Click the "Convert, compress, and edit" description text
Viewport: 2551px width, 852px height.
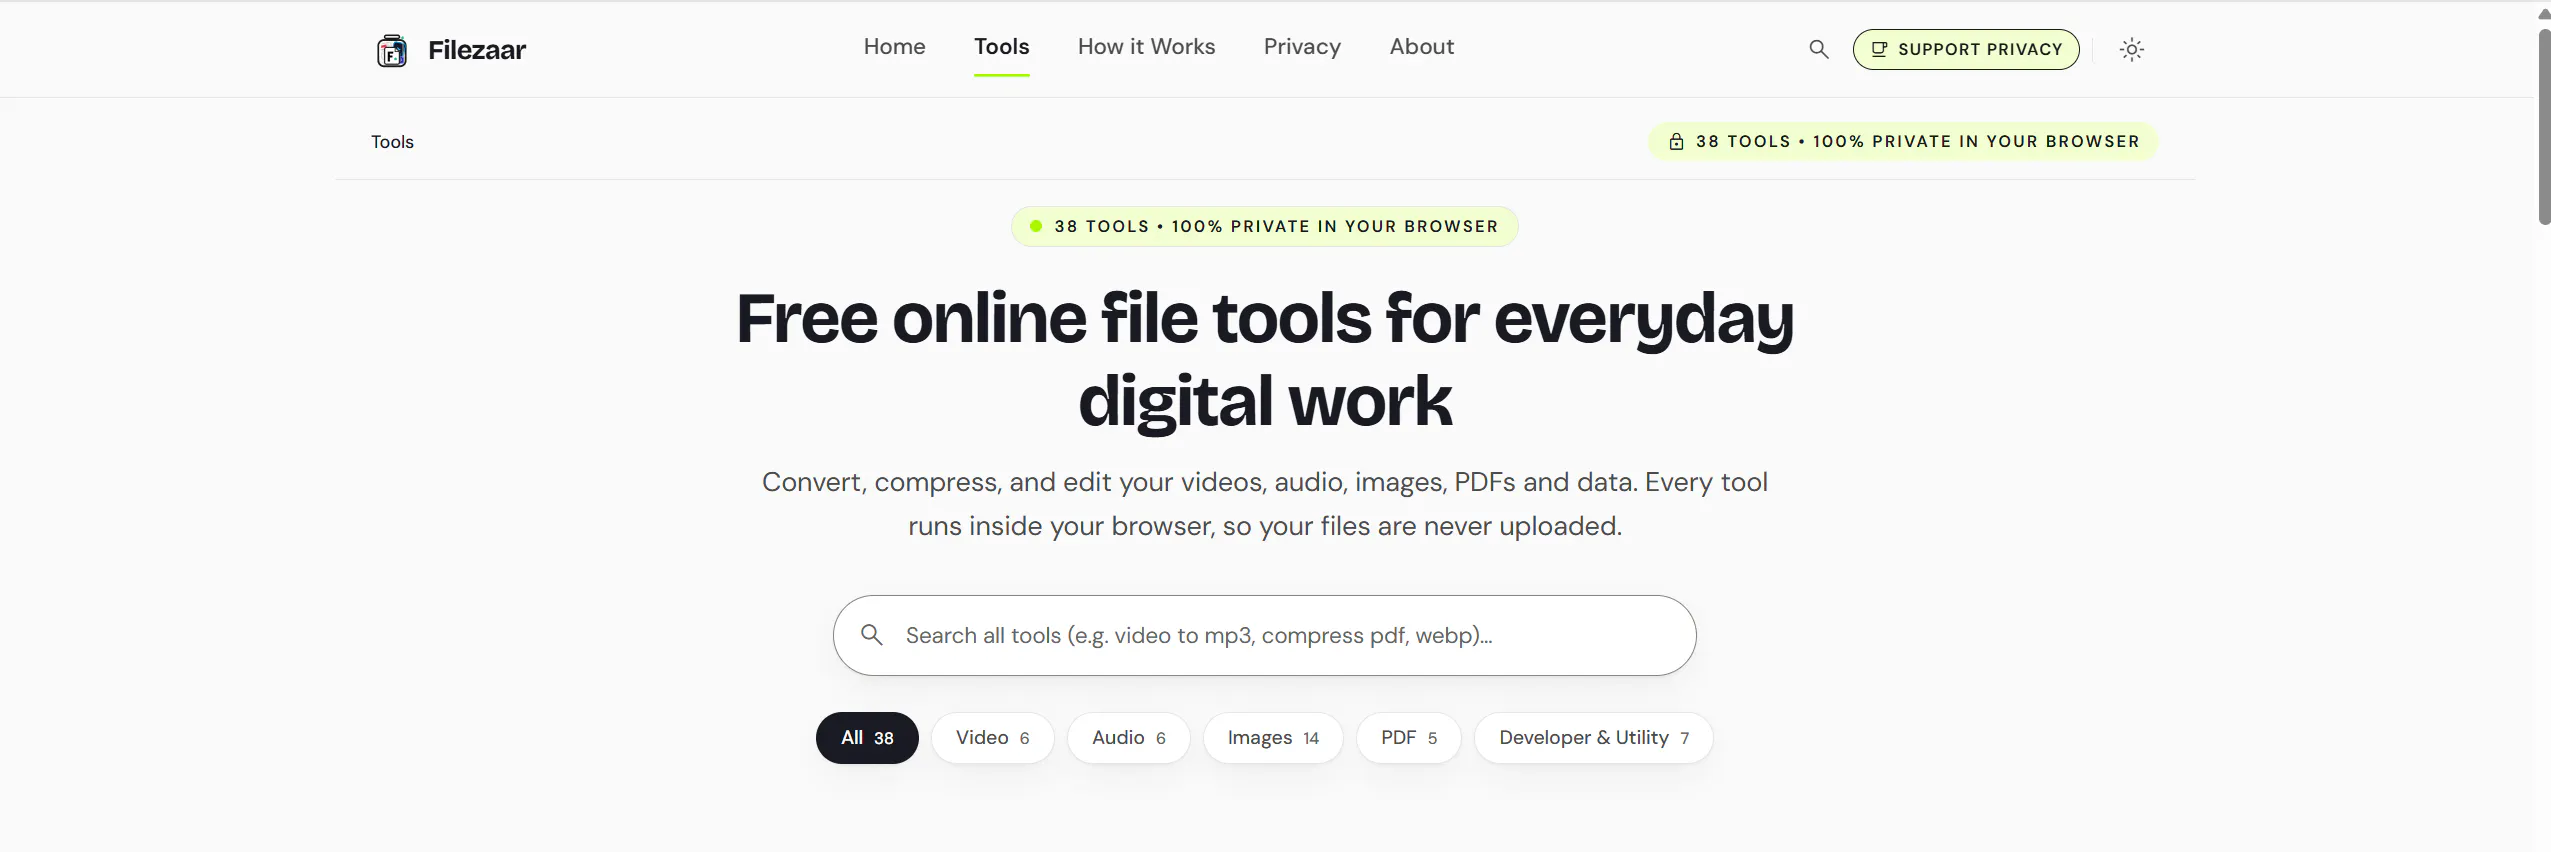pos(1265,504)
